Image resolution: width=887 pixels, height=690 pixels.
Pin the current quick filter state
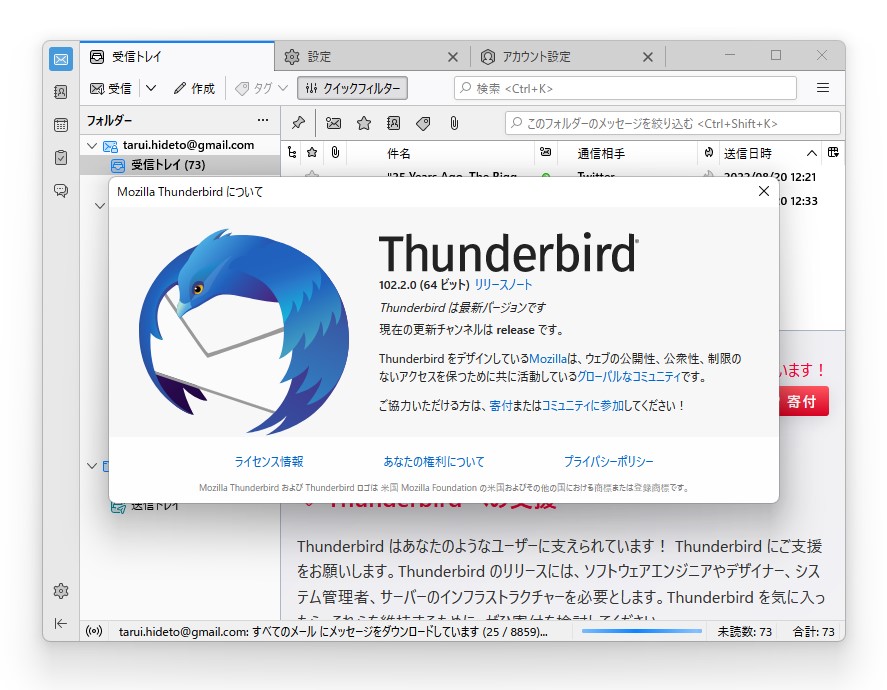point(300,123)
